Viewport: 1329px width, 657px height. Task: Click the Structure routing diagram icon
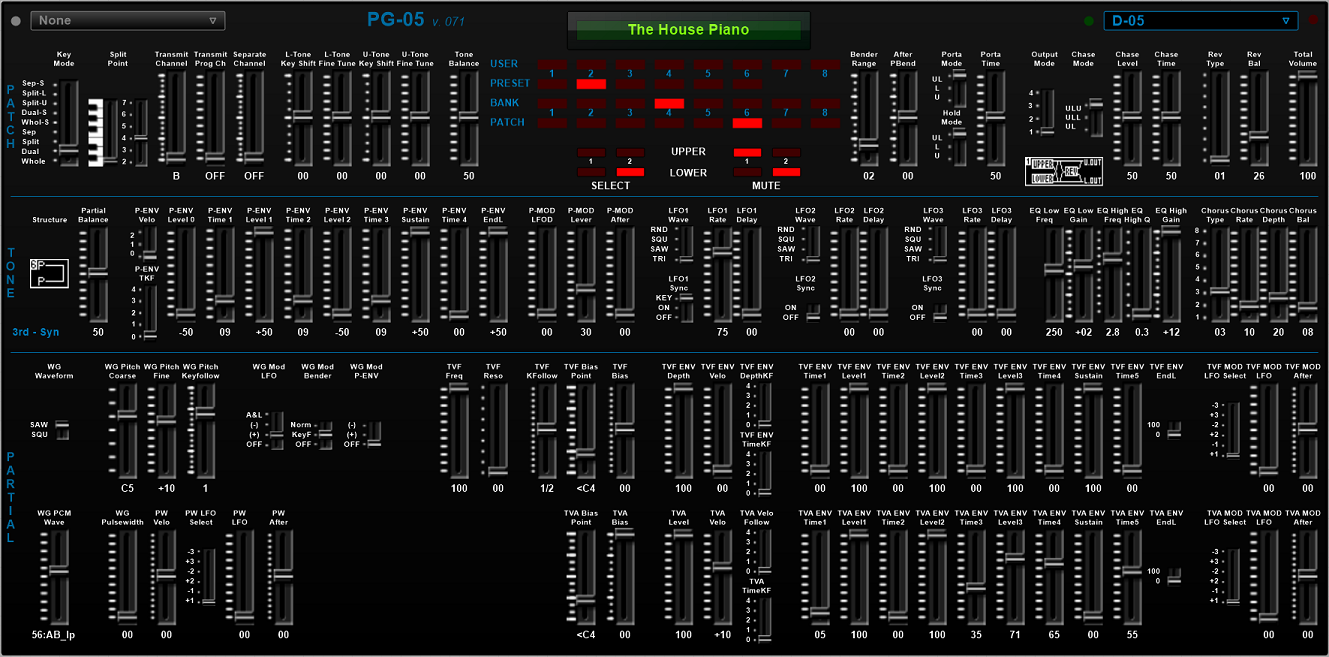pos(49,273)
